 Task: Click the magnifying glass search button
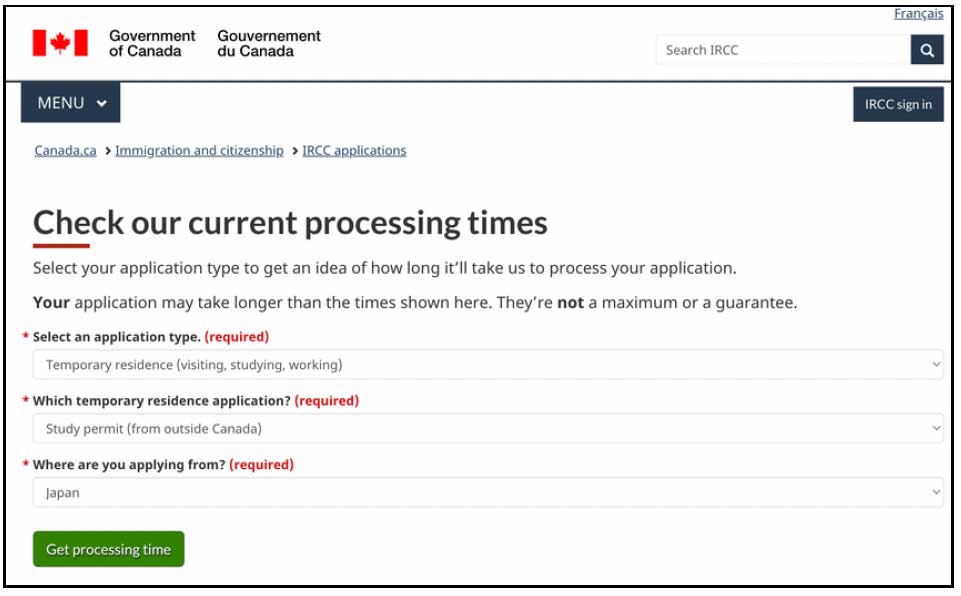coord(926,50)
